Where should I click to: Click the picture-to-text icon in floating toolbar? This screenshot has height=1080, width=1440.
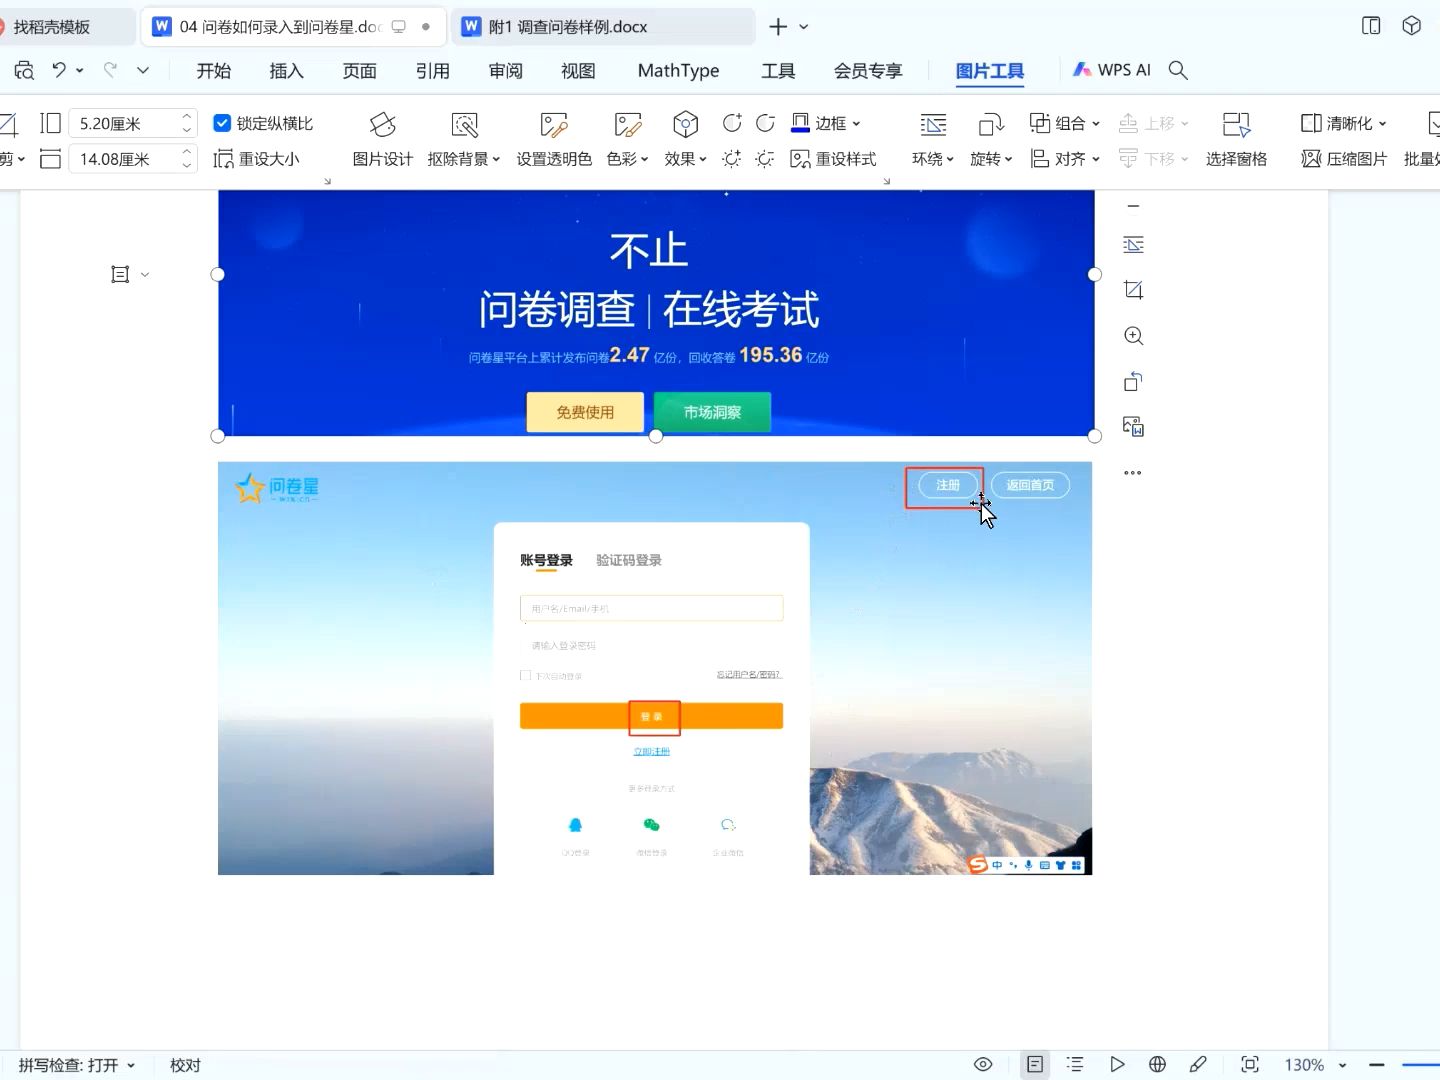coord(1133,427)
